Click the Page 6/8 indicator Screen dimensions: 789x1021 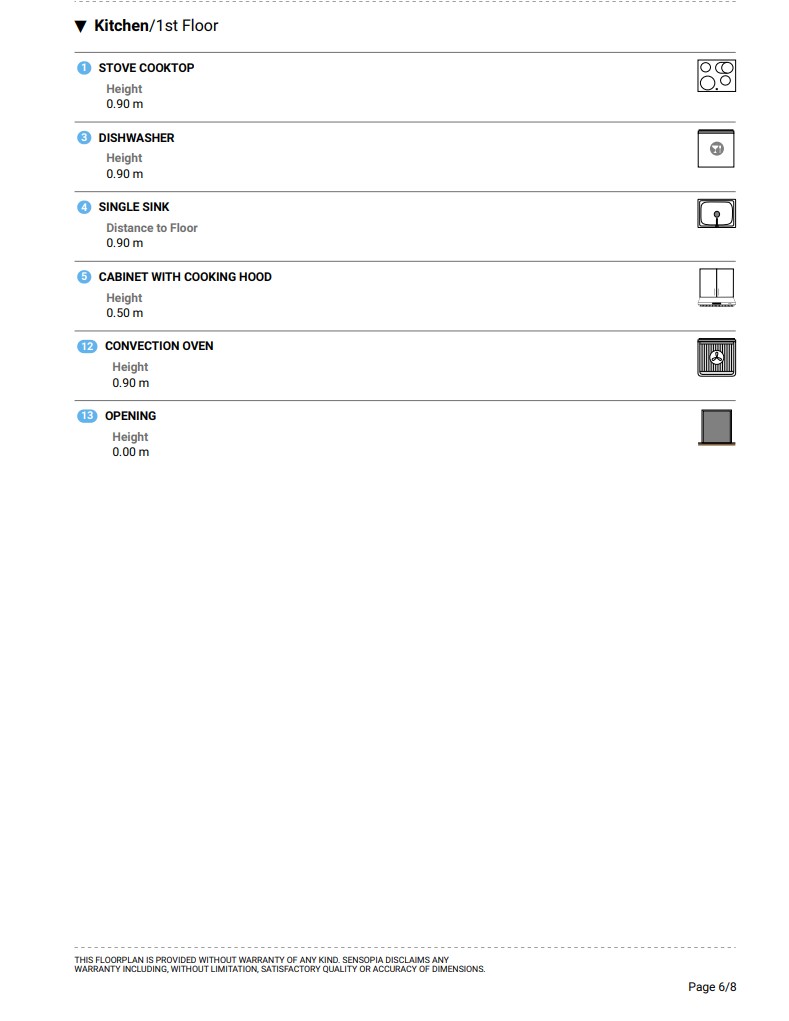point(712,987)
